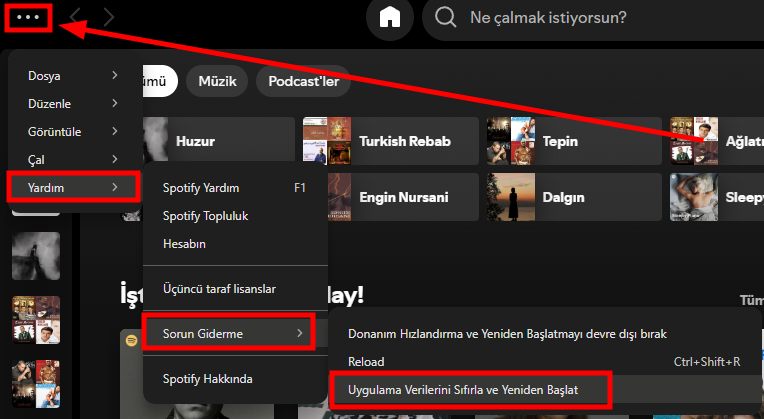
Task: Expand the Çal submenu chevron
Action: [115, 159]
